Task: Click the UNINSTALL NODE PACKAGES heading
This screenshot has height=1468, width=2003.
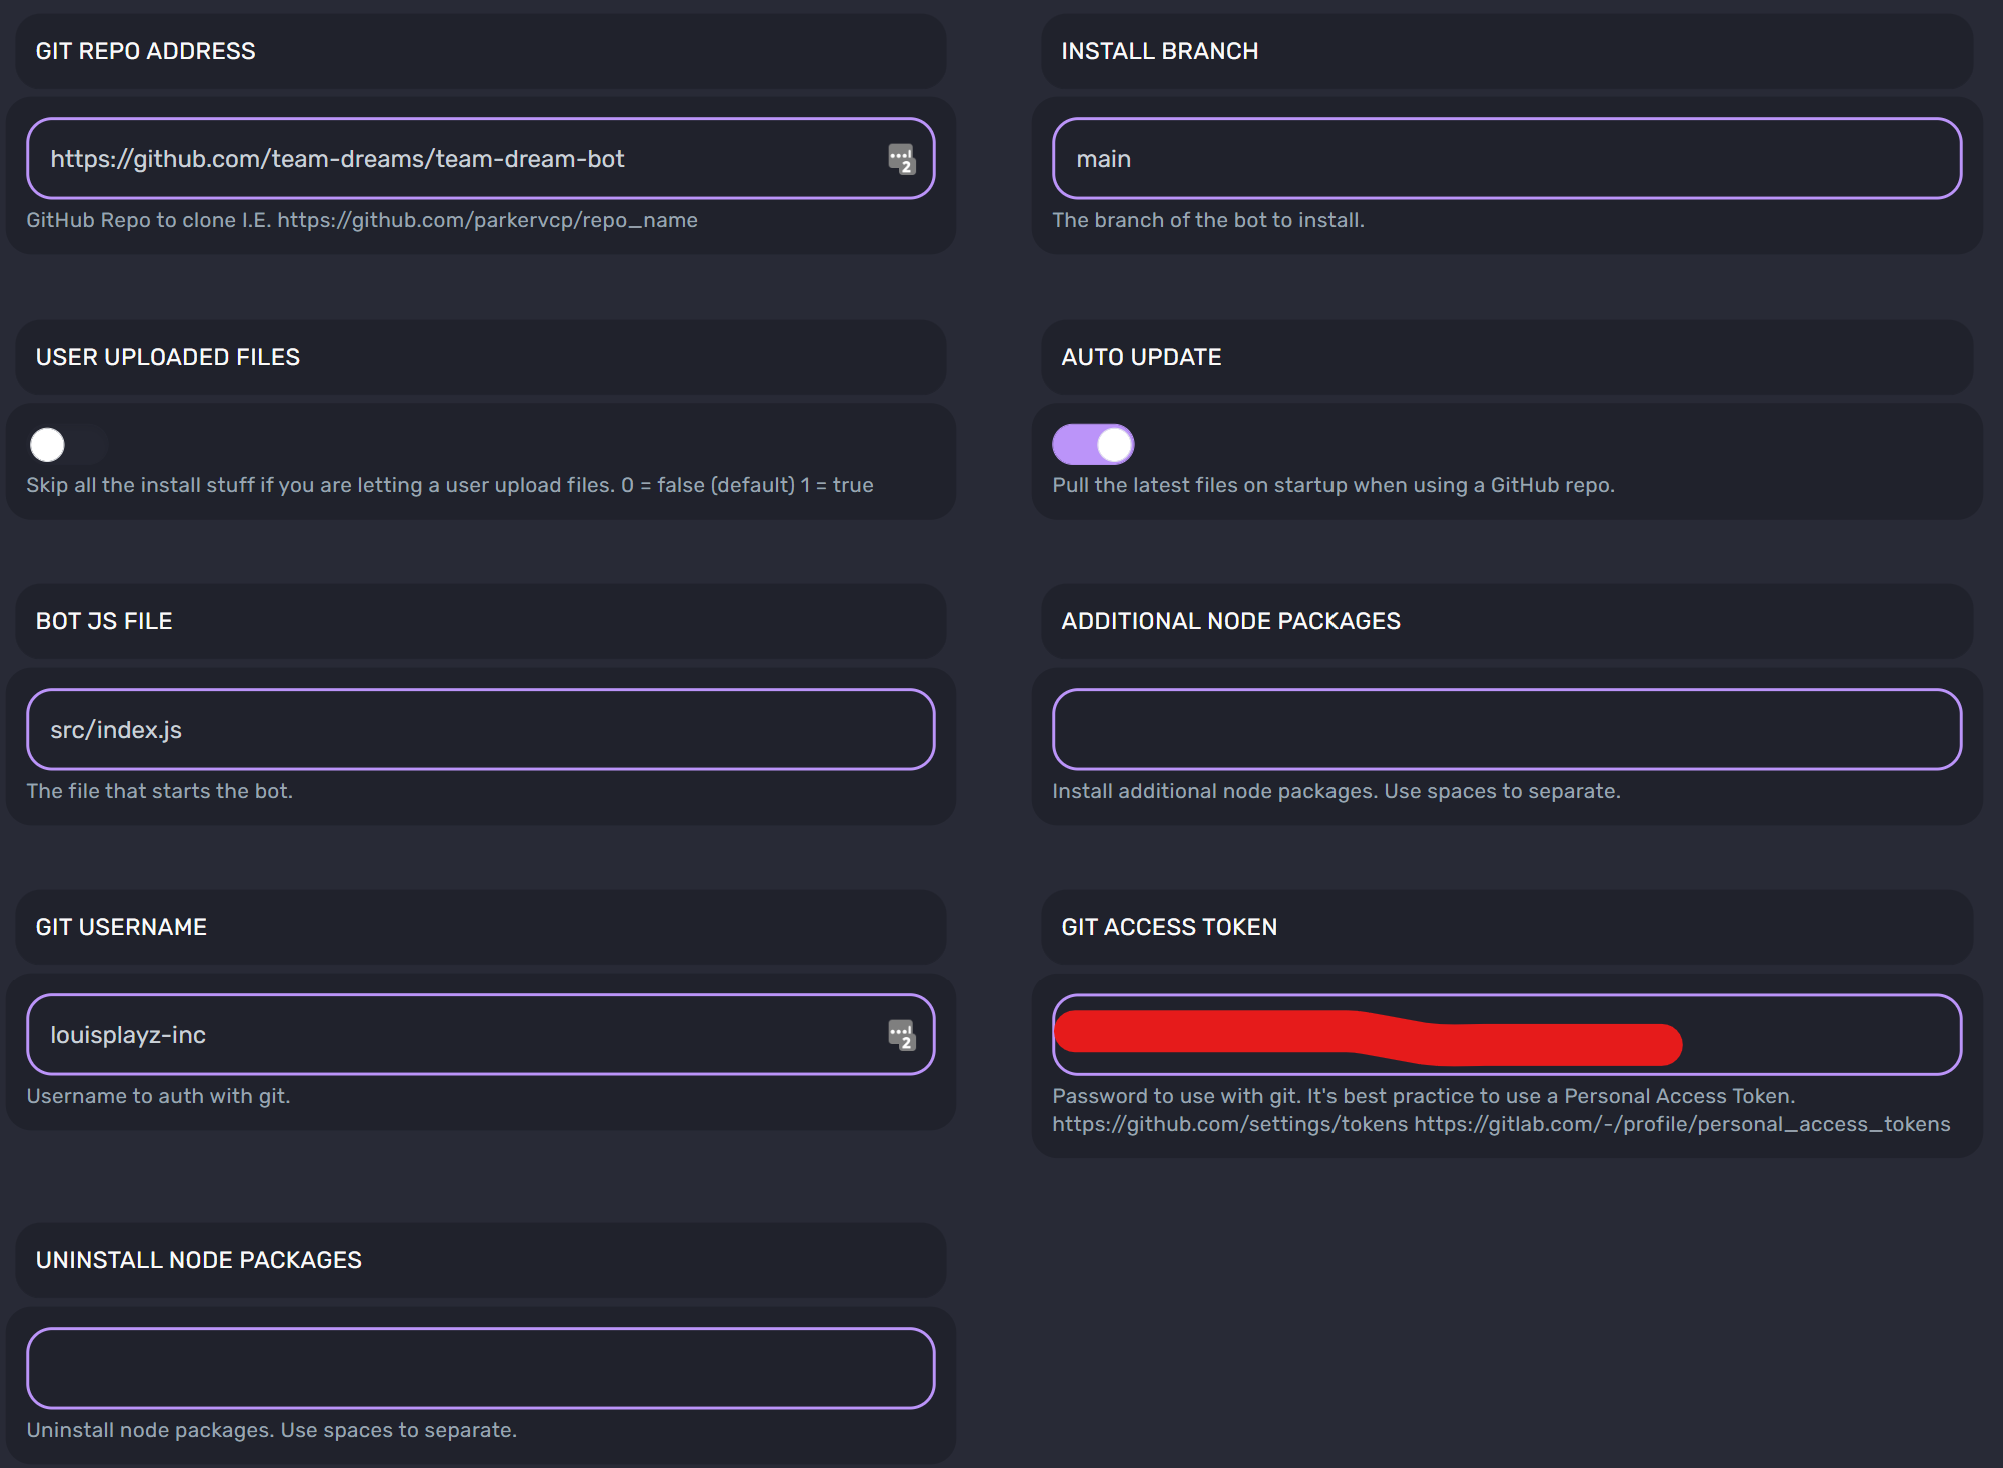Action: click(198, 1260)
